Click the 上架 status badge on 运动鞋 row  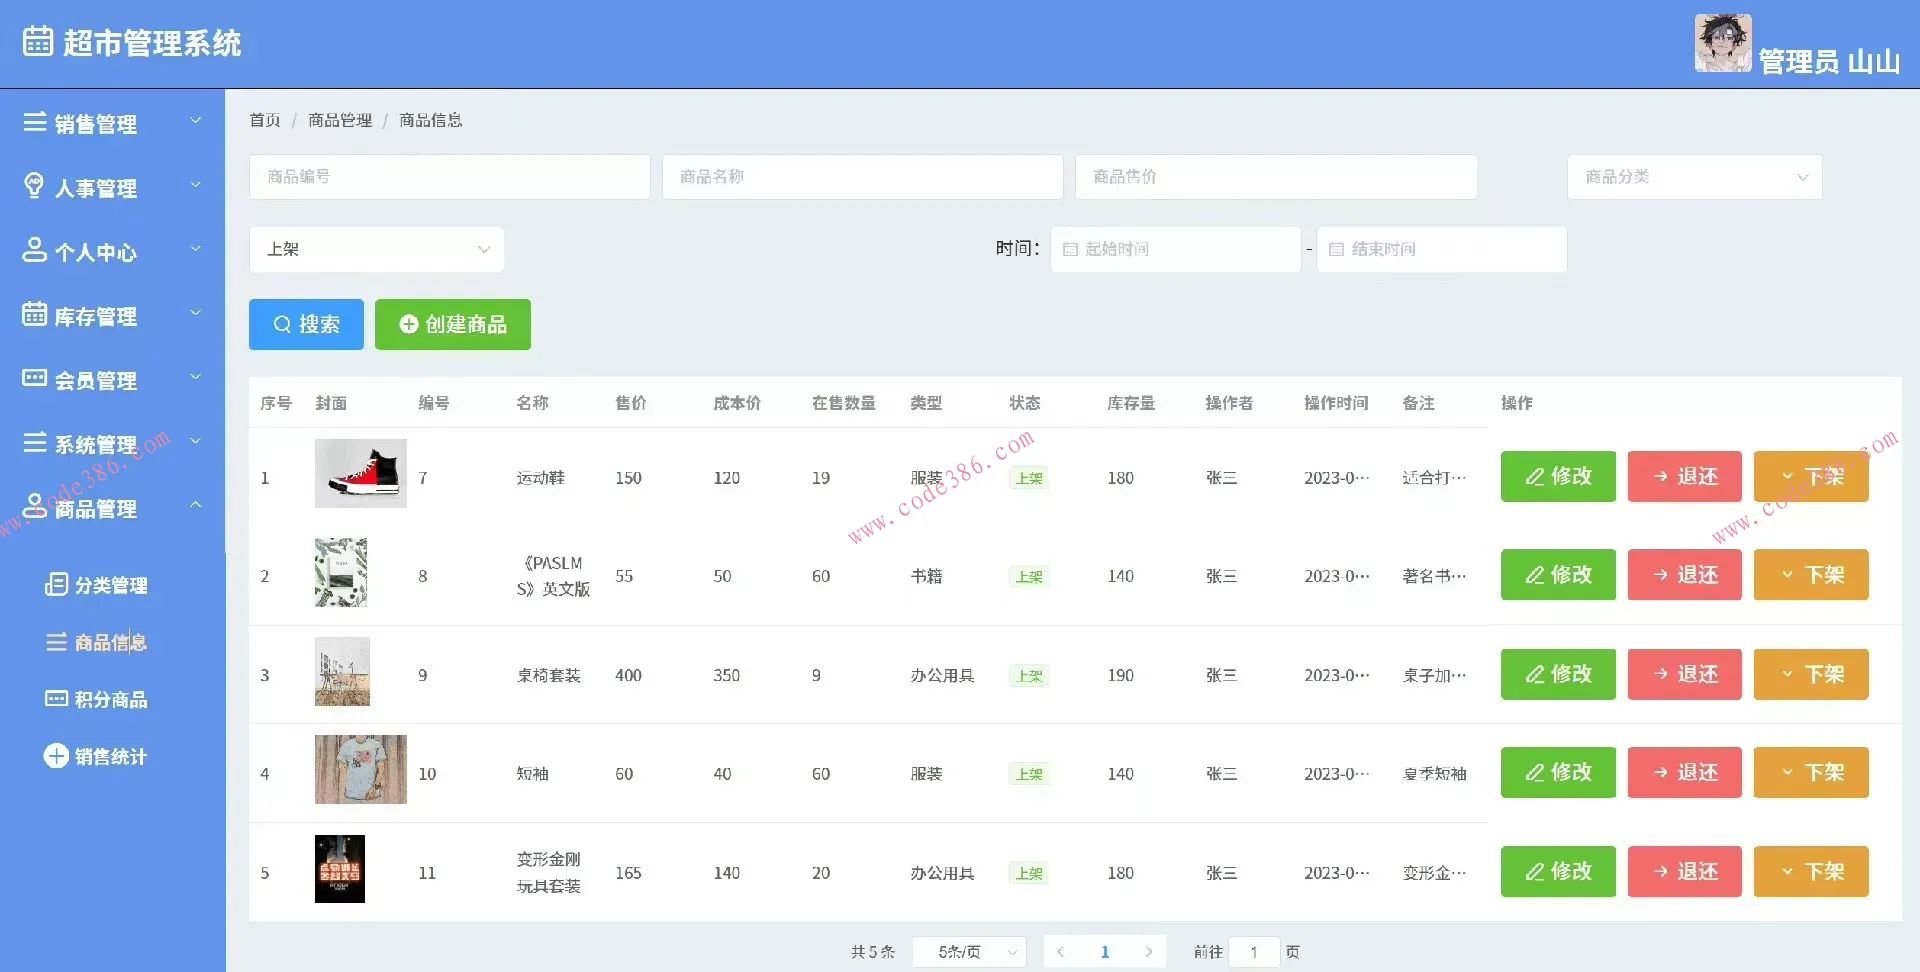click(x=1028, y=478)
